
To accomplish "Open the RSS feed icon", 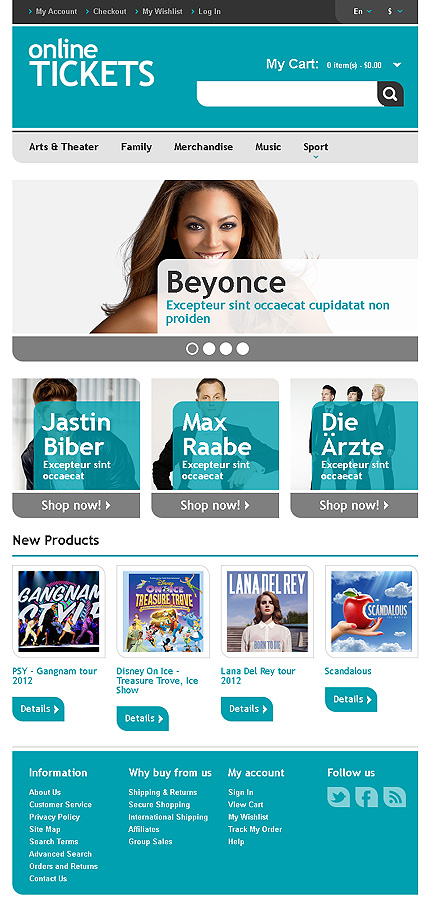I will (394, 797).
